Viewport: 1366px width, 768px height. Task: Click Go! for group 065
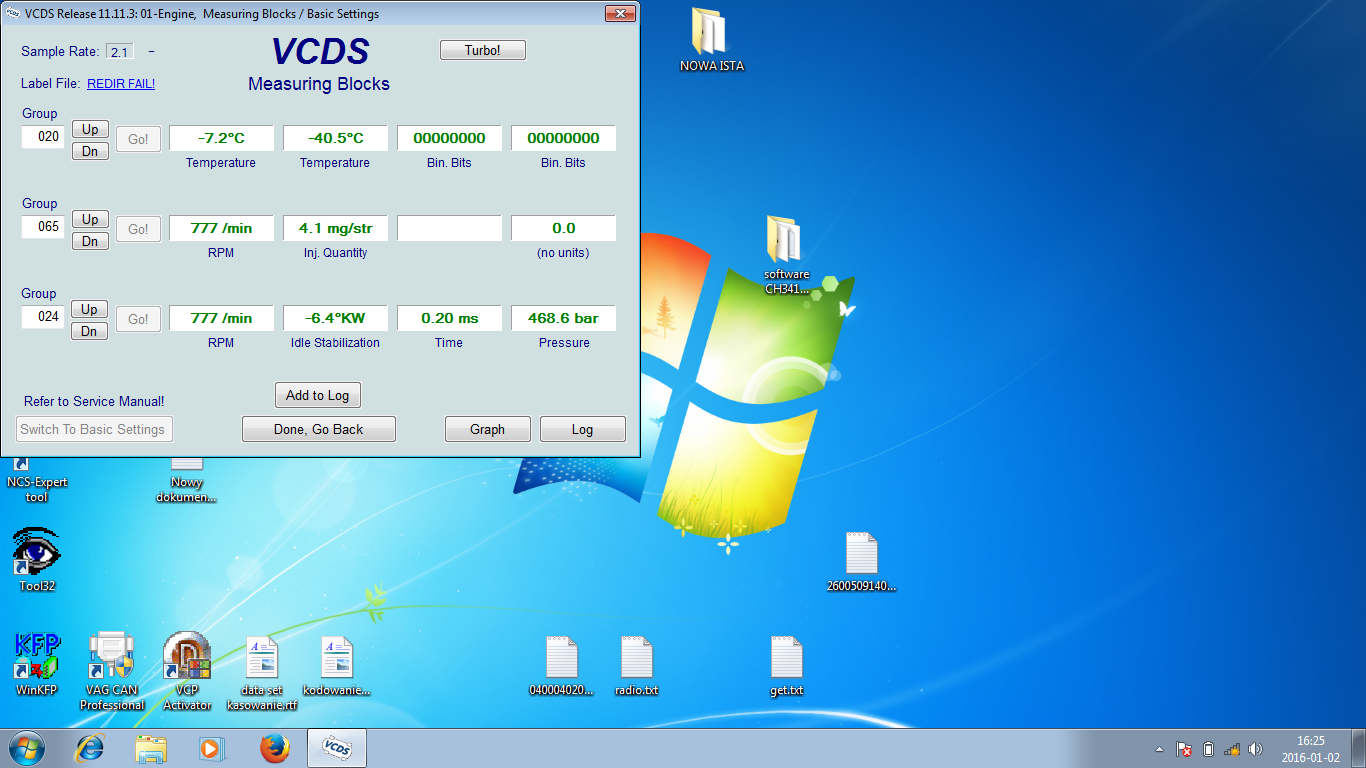click(x=138, y=229)
